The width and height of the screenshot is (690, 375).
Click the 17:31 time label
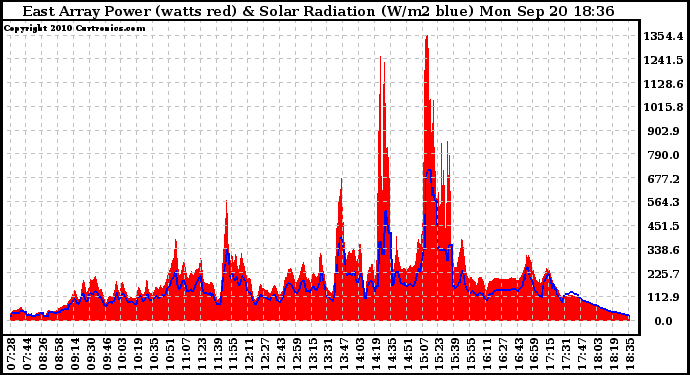tap(566, 354)
